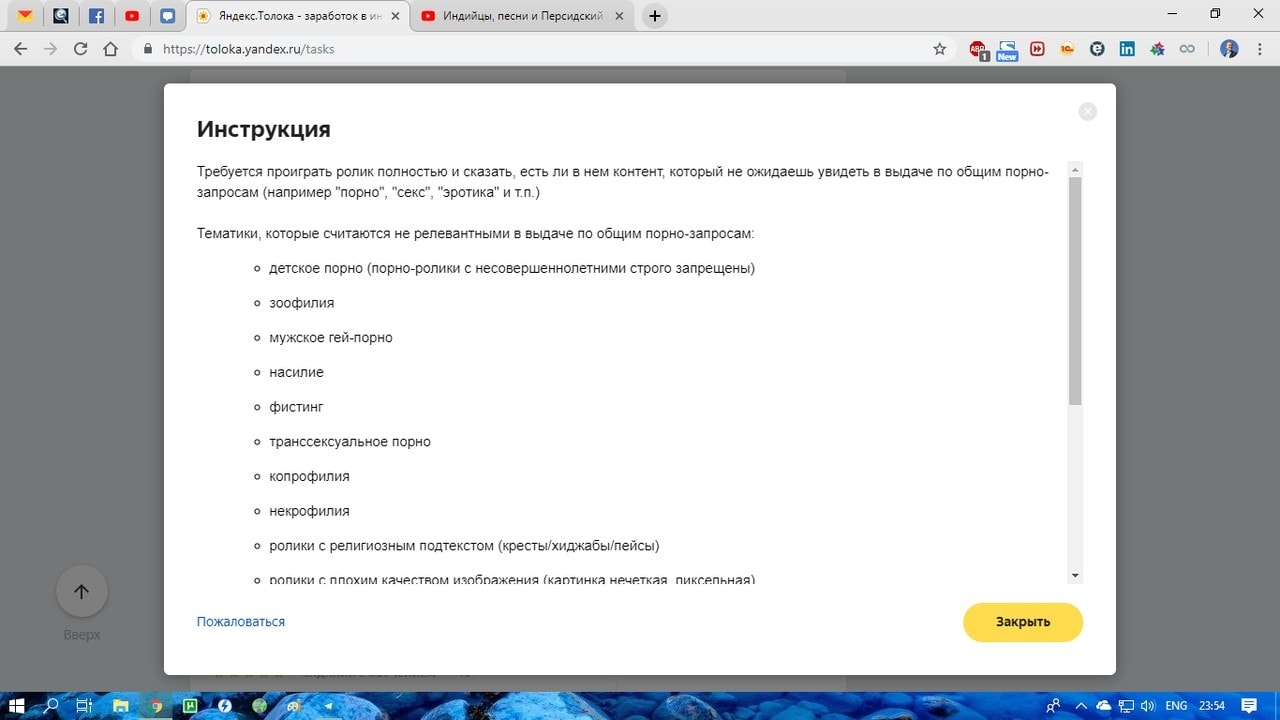Open the People icon in system tray

pyautogui.click(x=1053, y=705)
